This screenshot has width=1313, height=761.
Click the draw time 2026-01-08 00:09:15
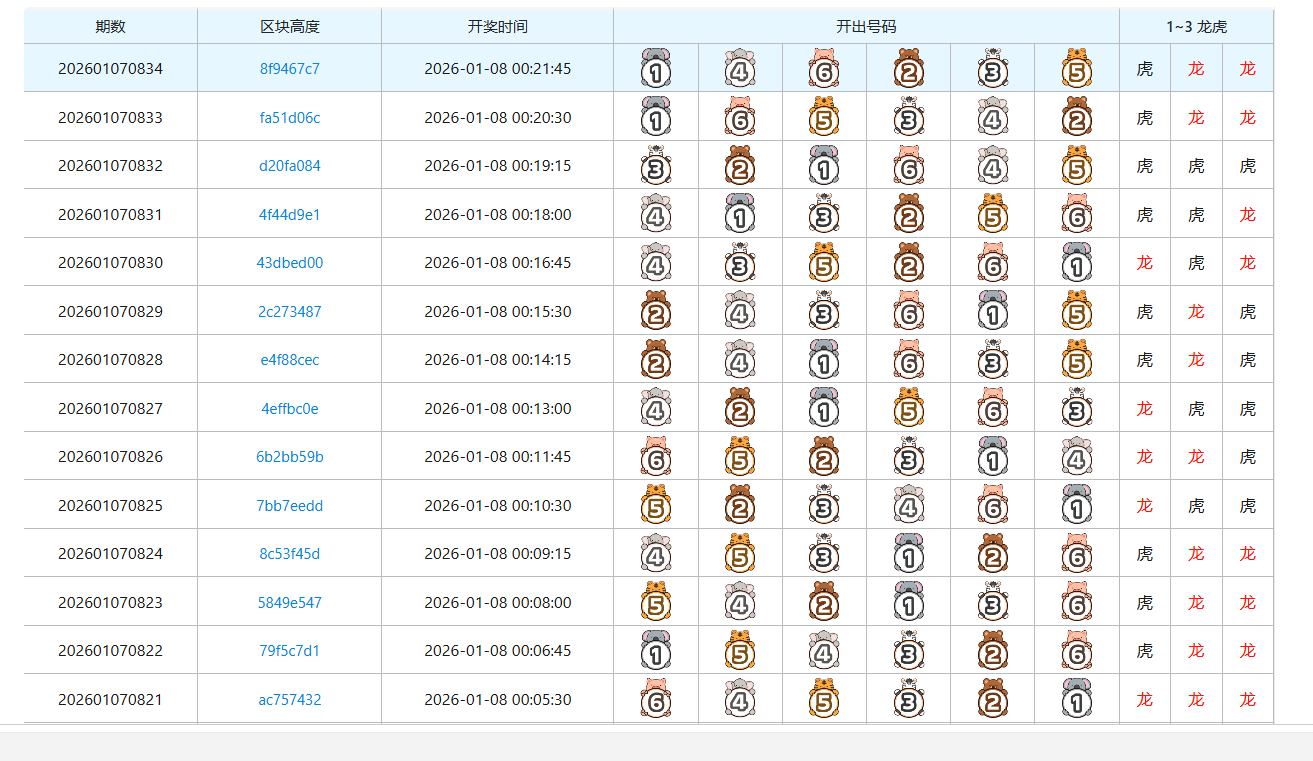click(x=497, y=554)
